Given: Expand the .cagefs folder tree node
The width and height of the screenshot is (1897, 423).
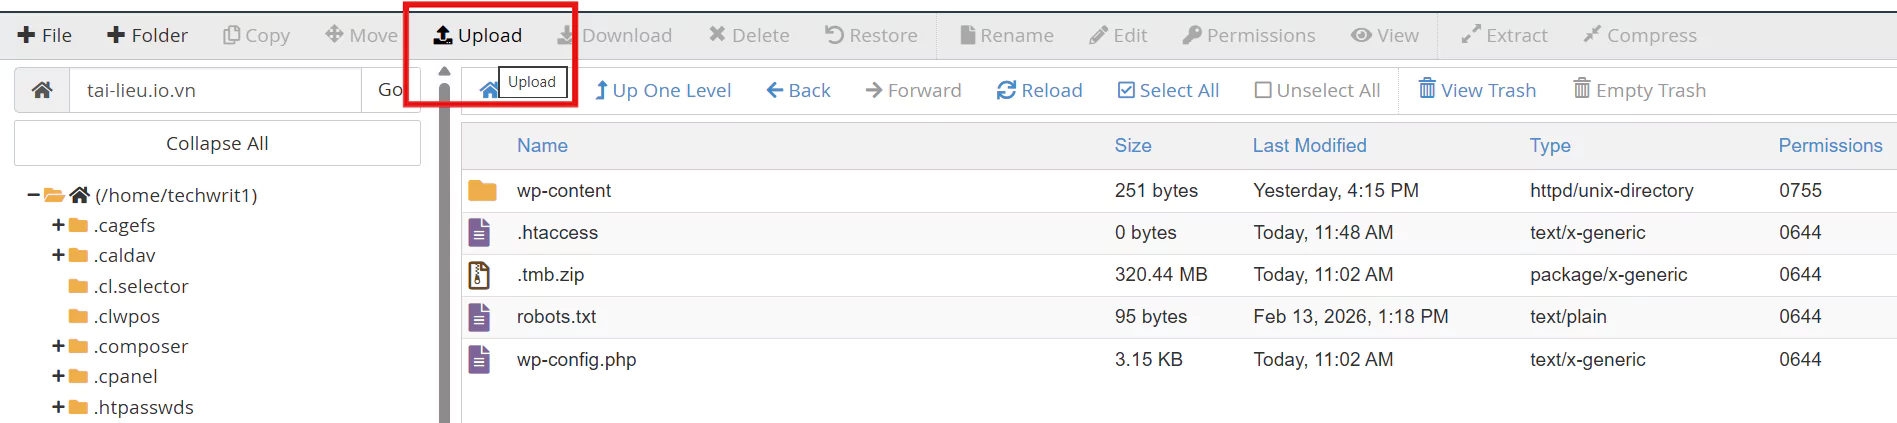Looking at the screenshot, I should (58, 225).
